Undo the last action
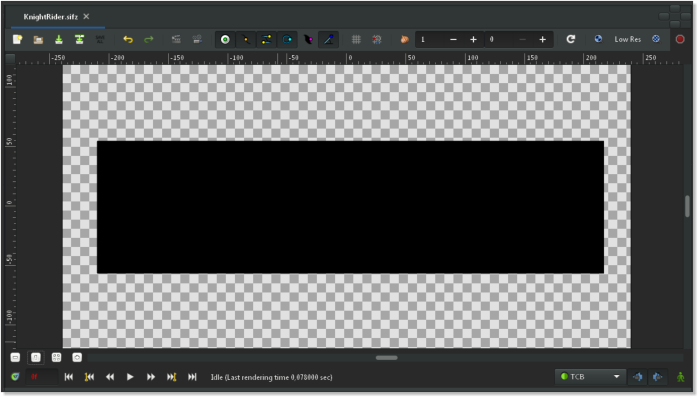Image resolution: width=700 pixels, height=399 pixels. 128,39
